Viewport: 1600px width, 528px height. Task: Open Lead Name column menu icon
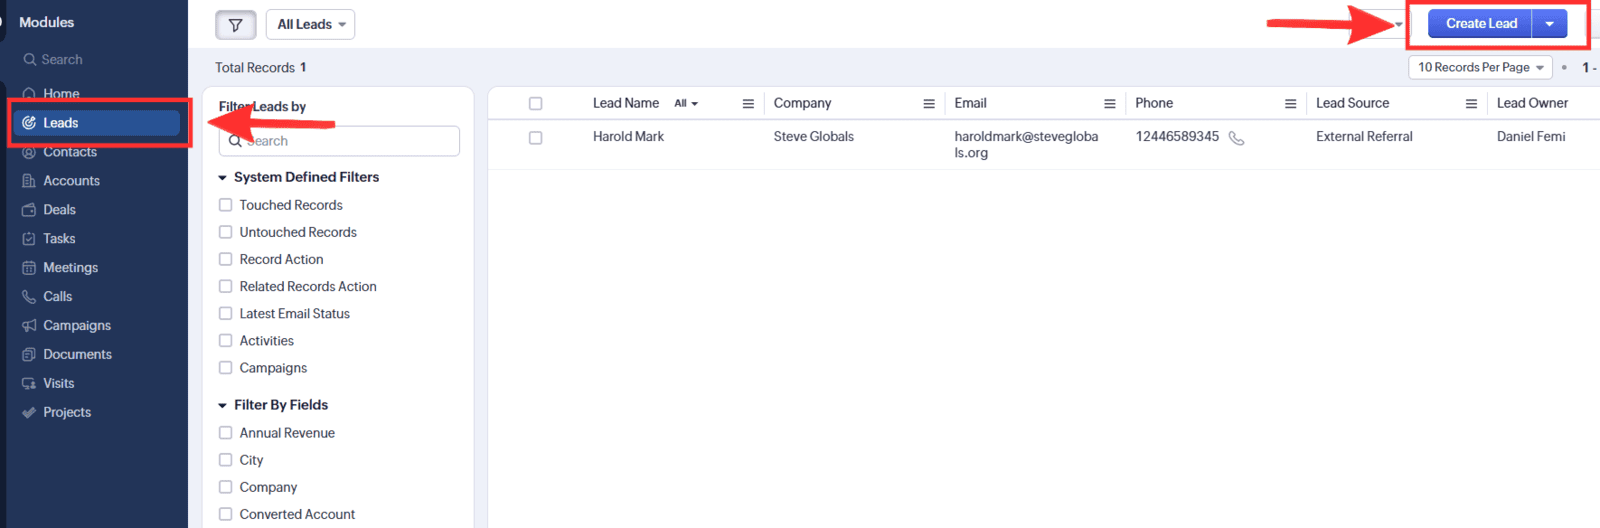point(747,104)
